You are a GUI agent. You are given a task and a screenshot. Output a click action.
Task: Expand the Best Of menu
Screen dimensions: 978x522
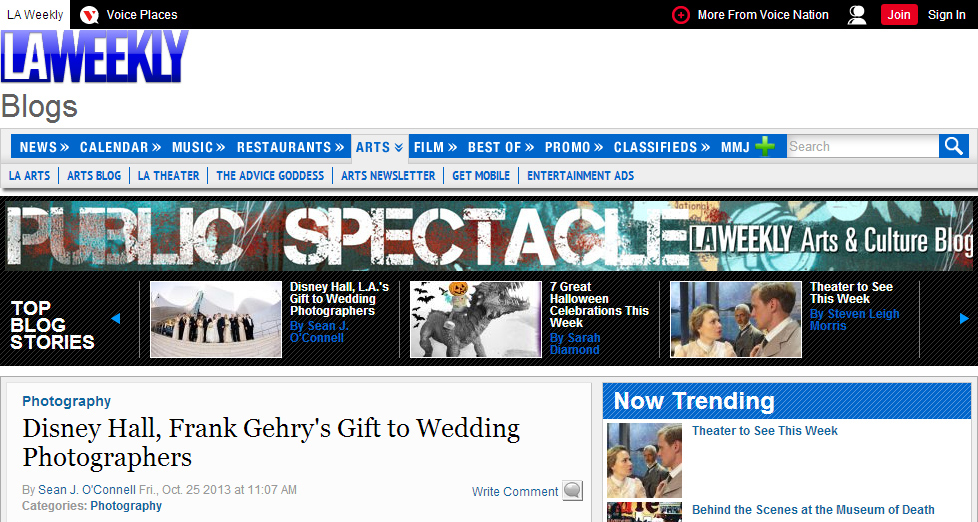(501, 147)
